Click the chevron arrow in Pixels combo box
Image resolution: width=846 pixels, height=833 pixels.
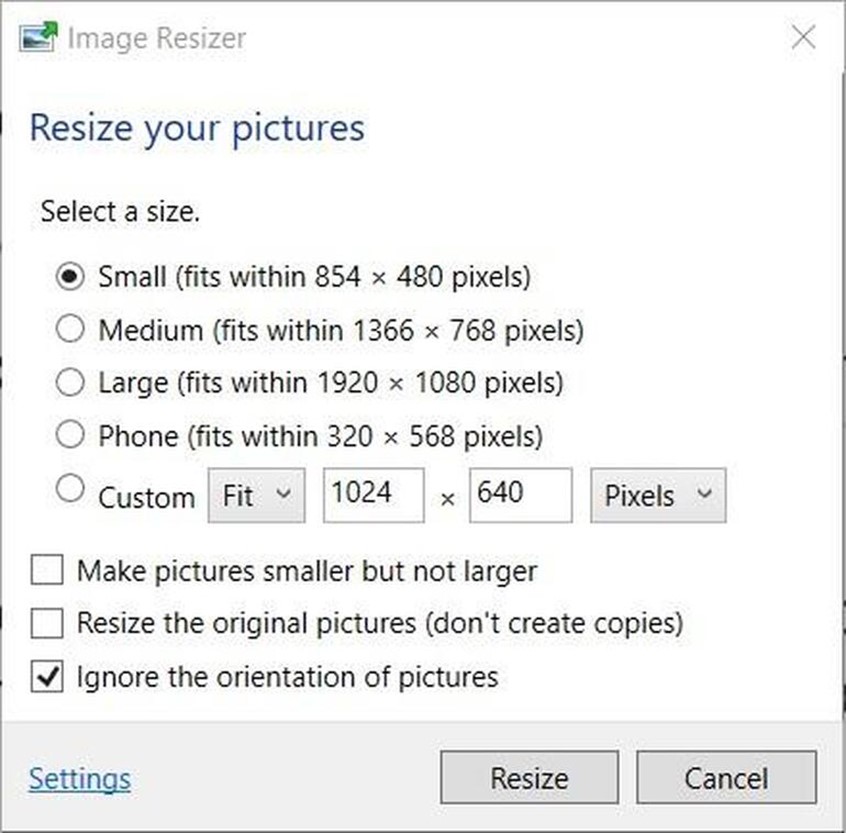[x=705, y=493]
